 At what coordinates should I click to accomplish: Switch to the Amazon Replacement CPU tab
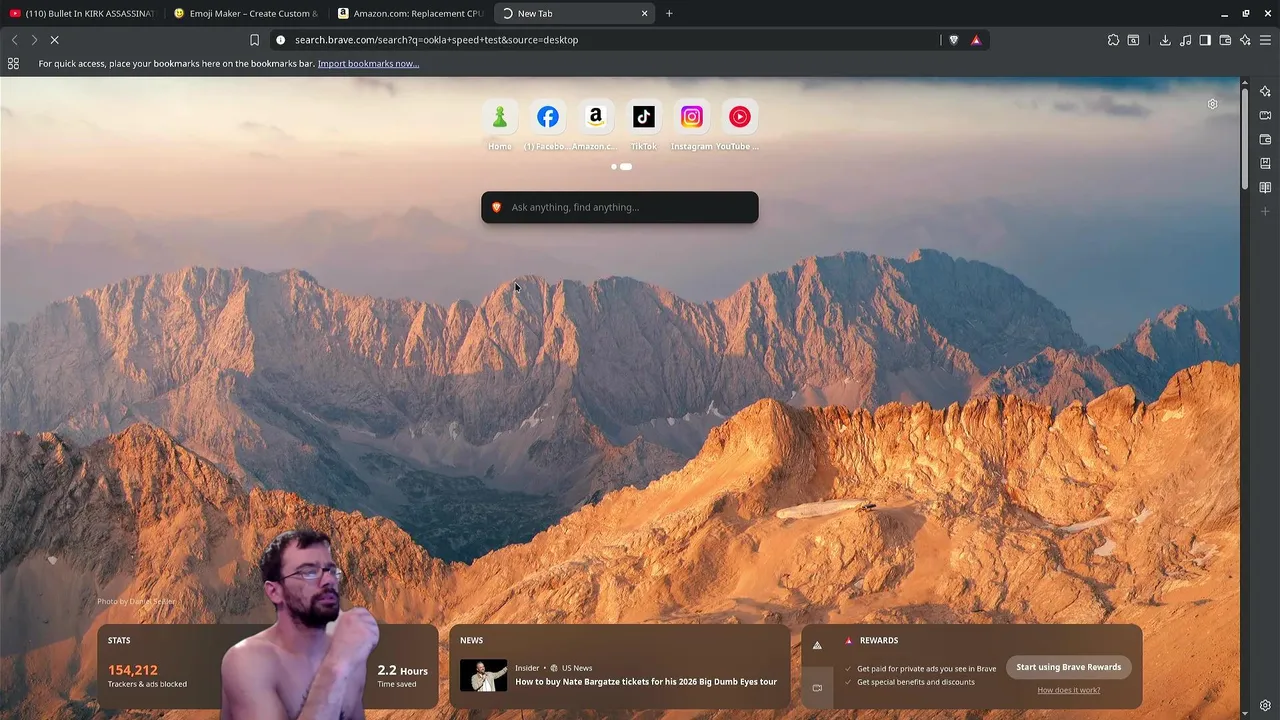pos(410,13)
